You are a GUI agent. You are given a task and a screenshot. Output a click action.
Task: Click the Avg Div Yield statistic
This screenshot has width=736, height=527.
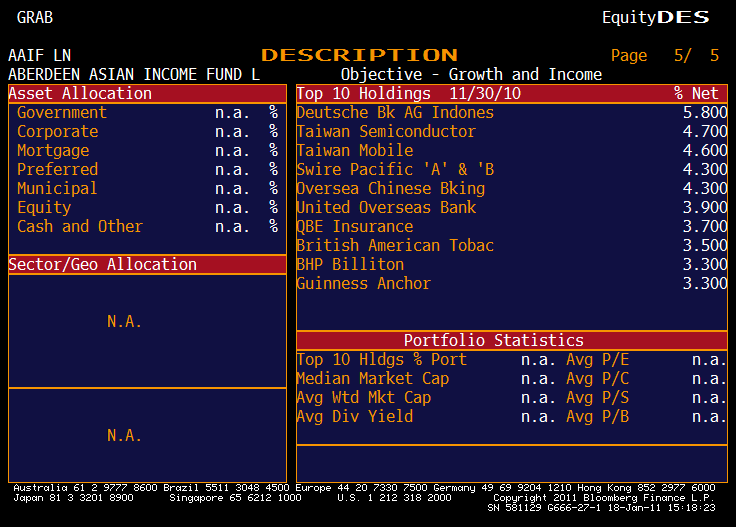click(354, 417)
